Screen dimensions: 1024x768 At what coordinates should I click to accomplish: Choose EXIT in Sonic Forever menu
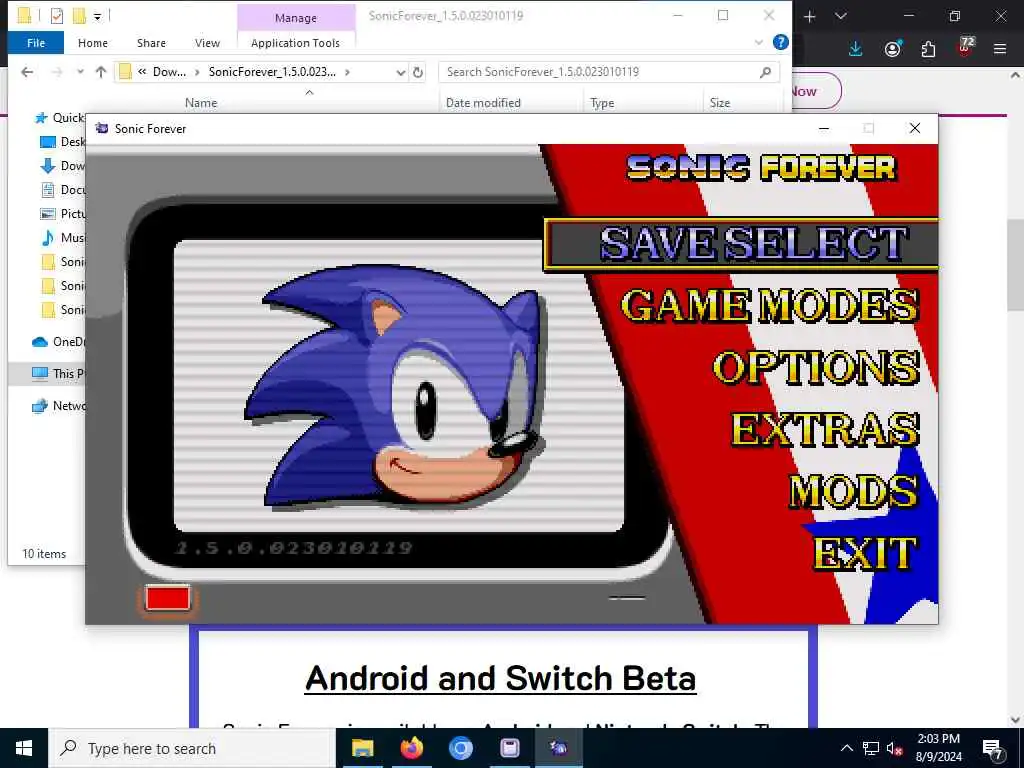[865, 554]
